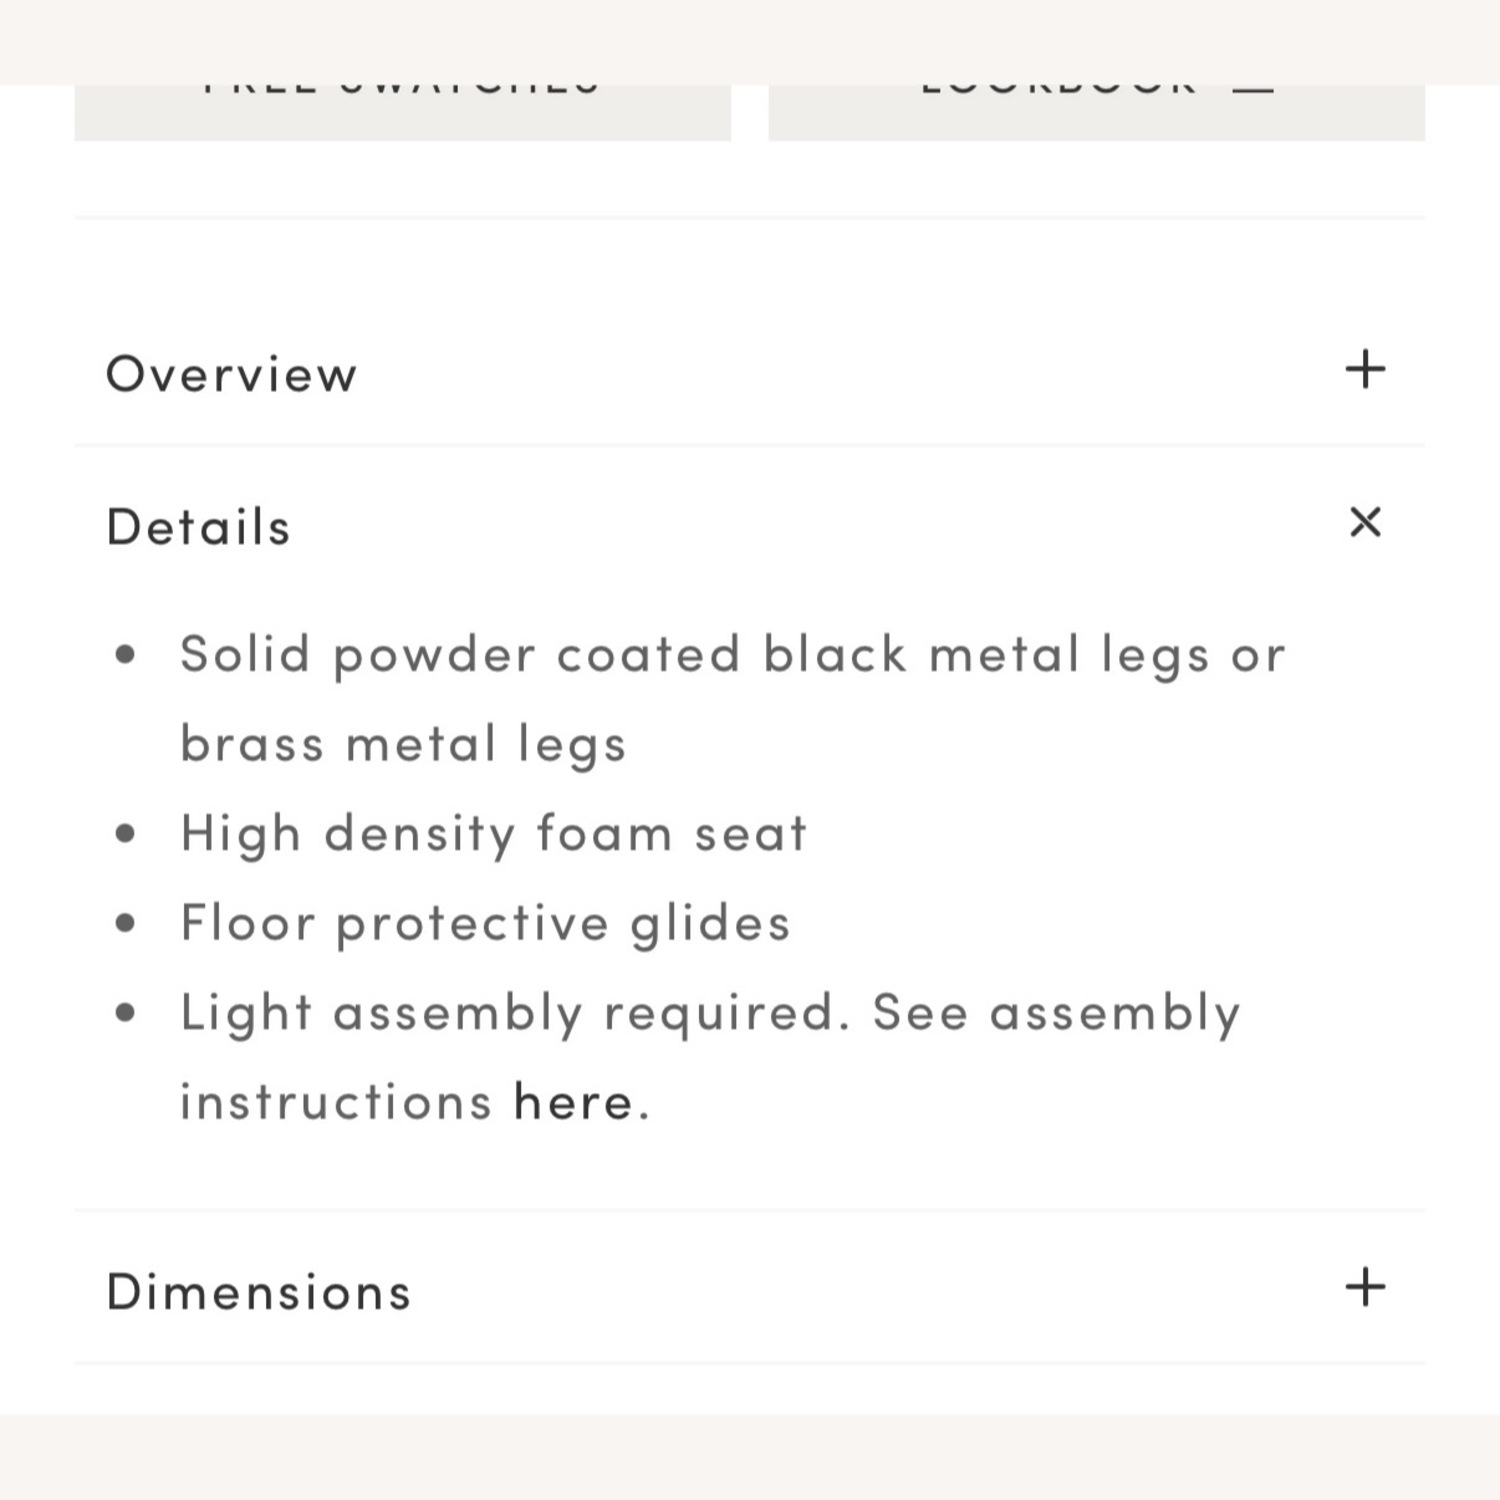
Task: Click the plus icon beside Overview
Action: pyautogui.click(x=1364, y=371)
